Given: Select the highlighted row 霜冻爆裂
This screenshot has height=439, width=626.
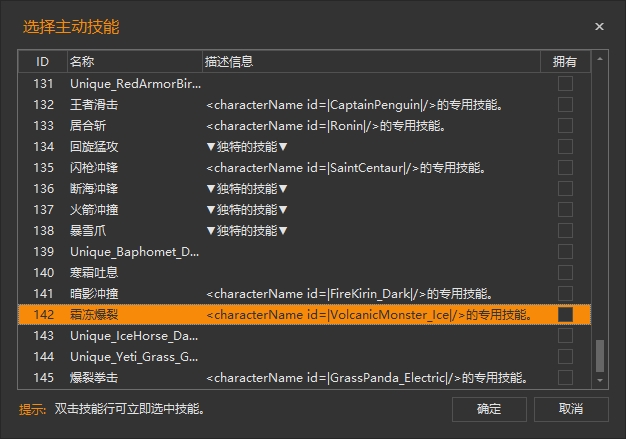Looking at the screenshot, I should [305, 314].
